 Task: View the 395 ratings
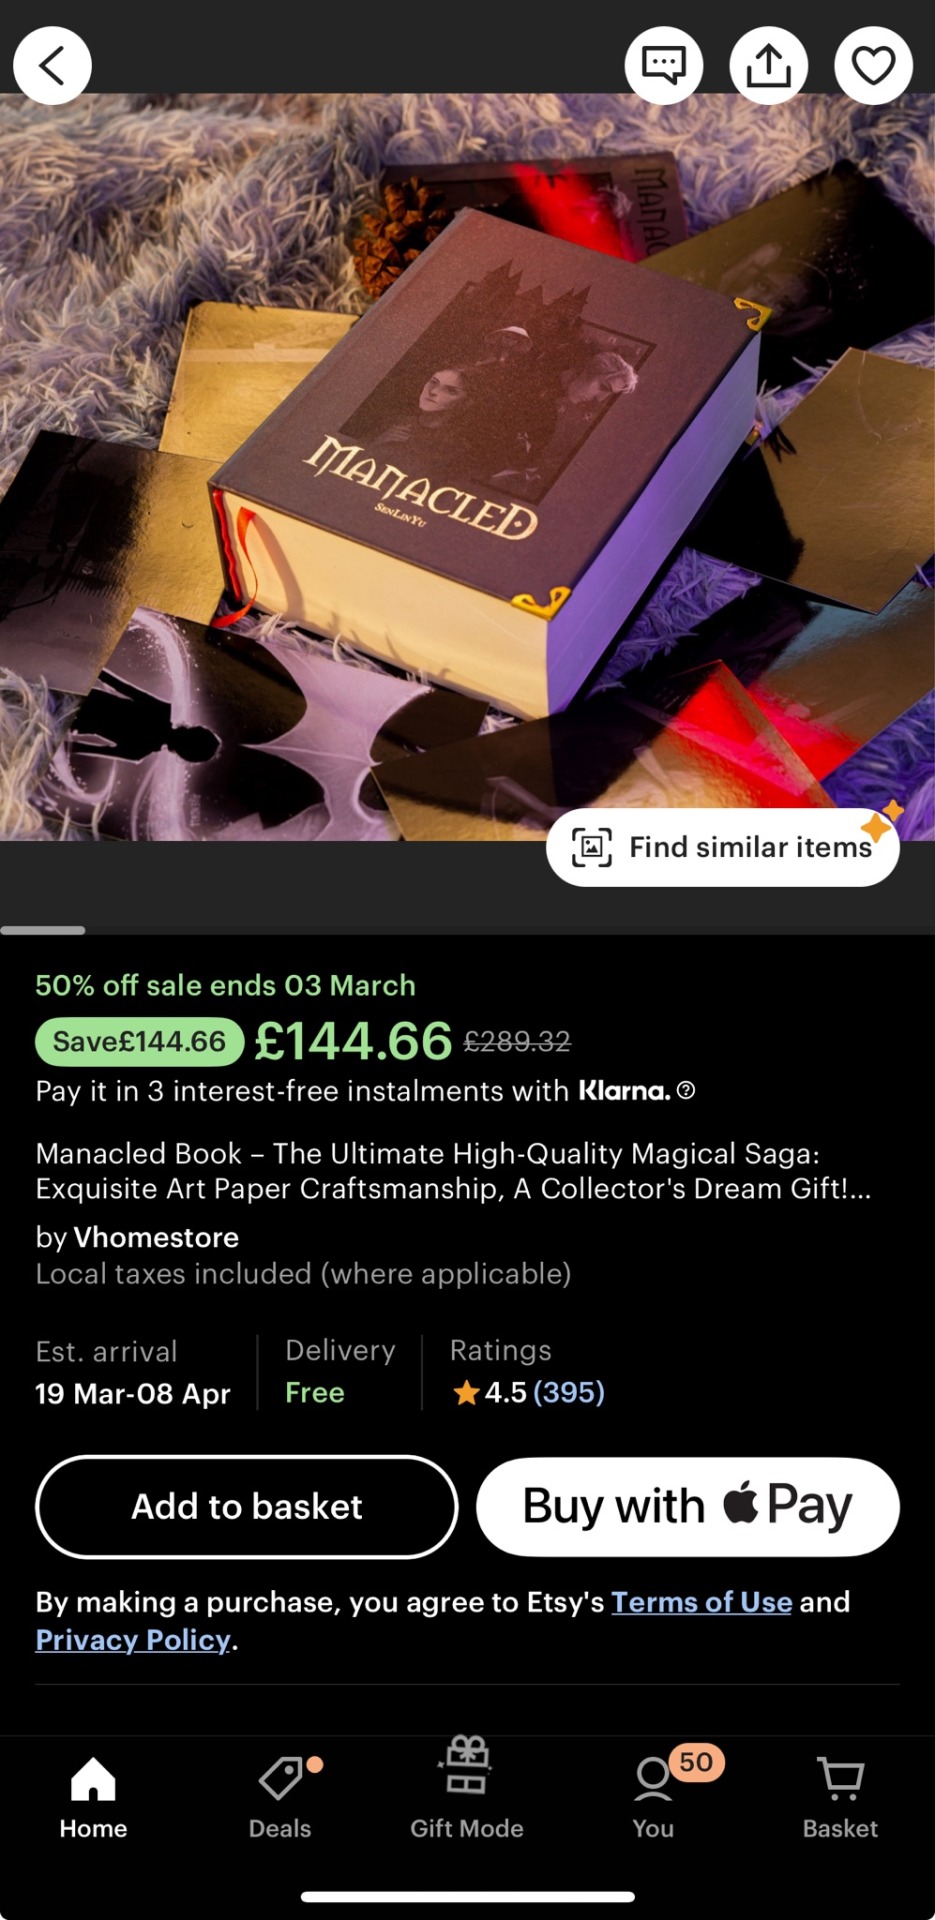click(x=568, y=1392)
